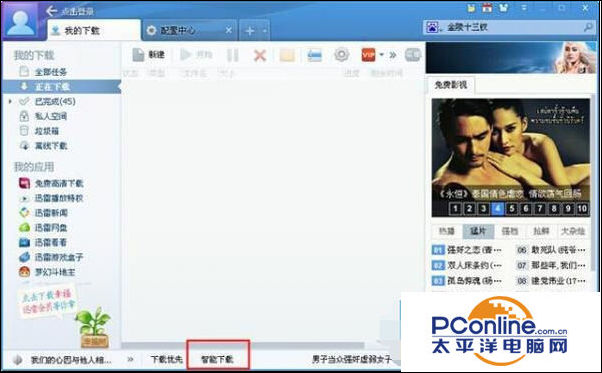Viewport: 602px width, 373px height.
Task: Click the green plant icon
Action: click(x=94, y=326)
